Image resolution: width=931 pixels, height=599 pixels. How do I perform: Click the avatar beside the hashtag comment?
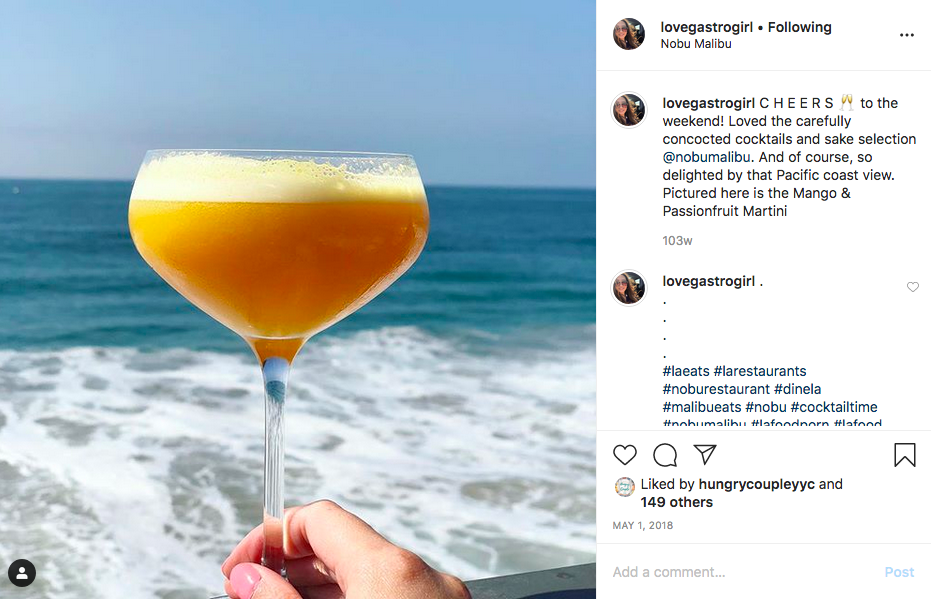coord(629,288)
